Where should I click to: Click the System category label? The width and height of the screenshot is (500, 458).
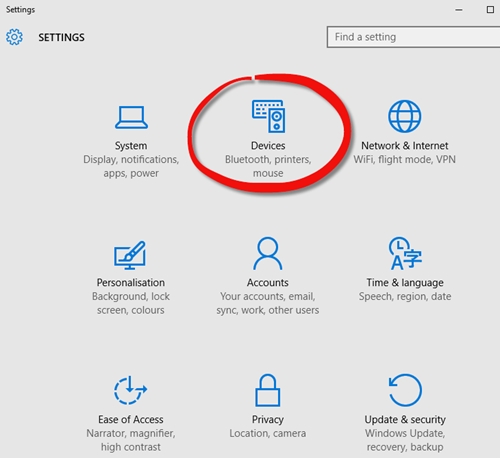[131, 146]
